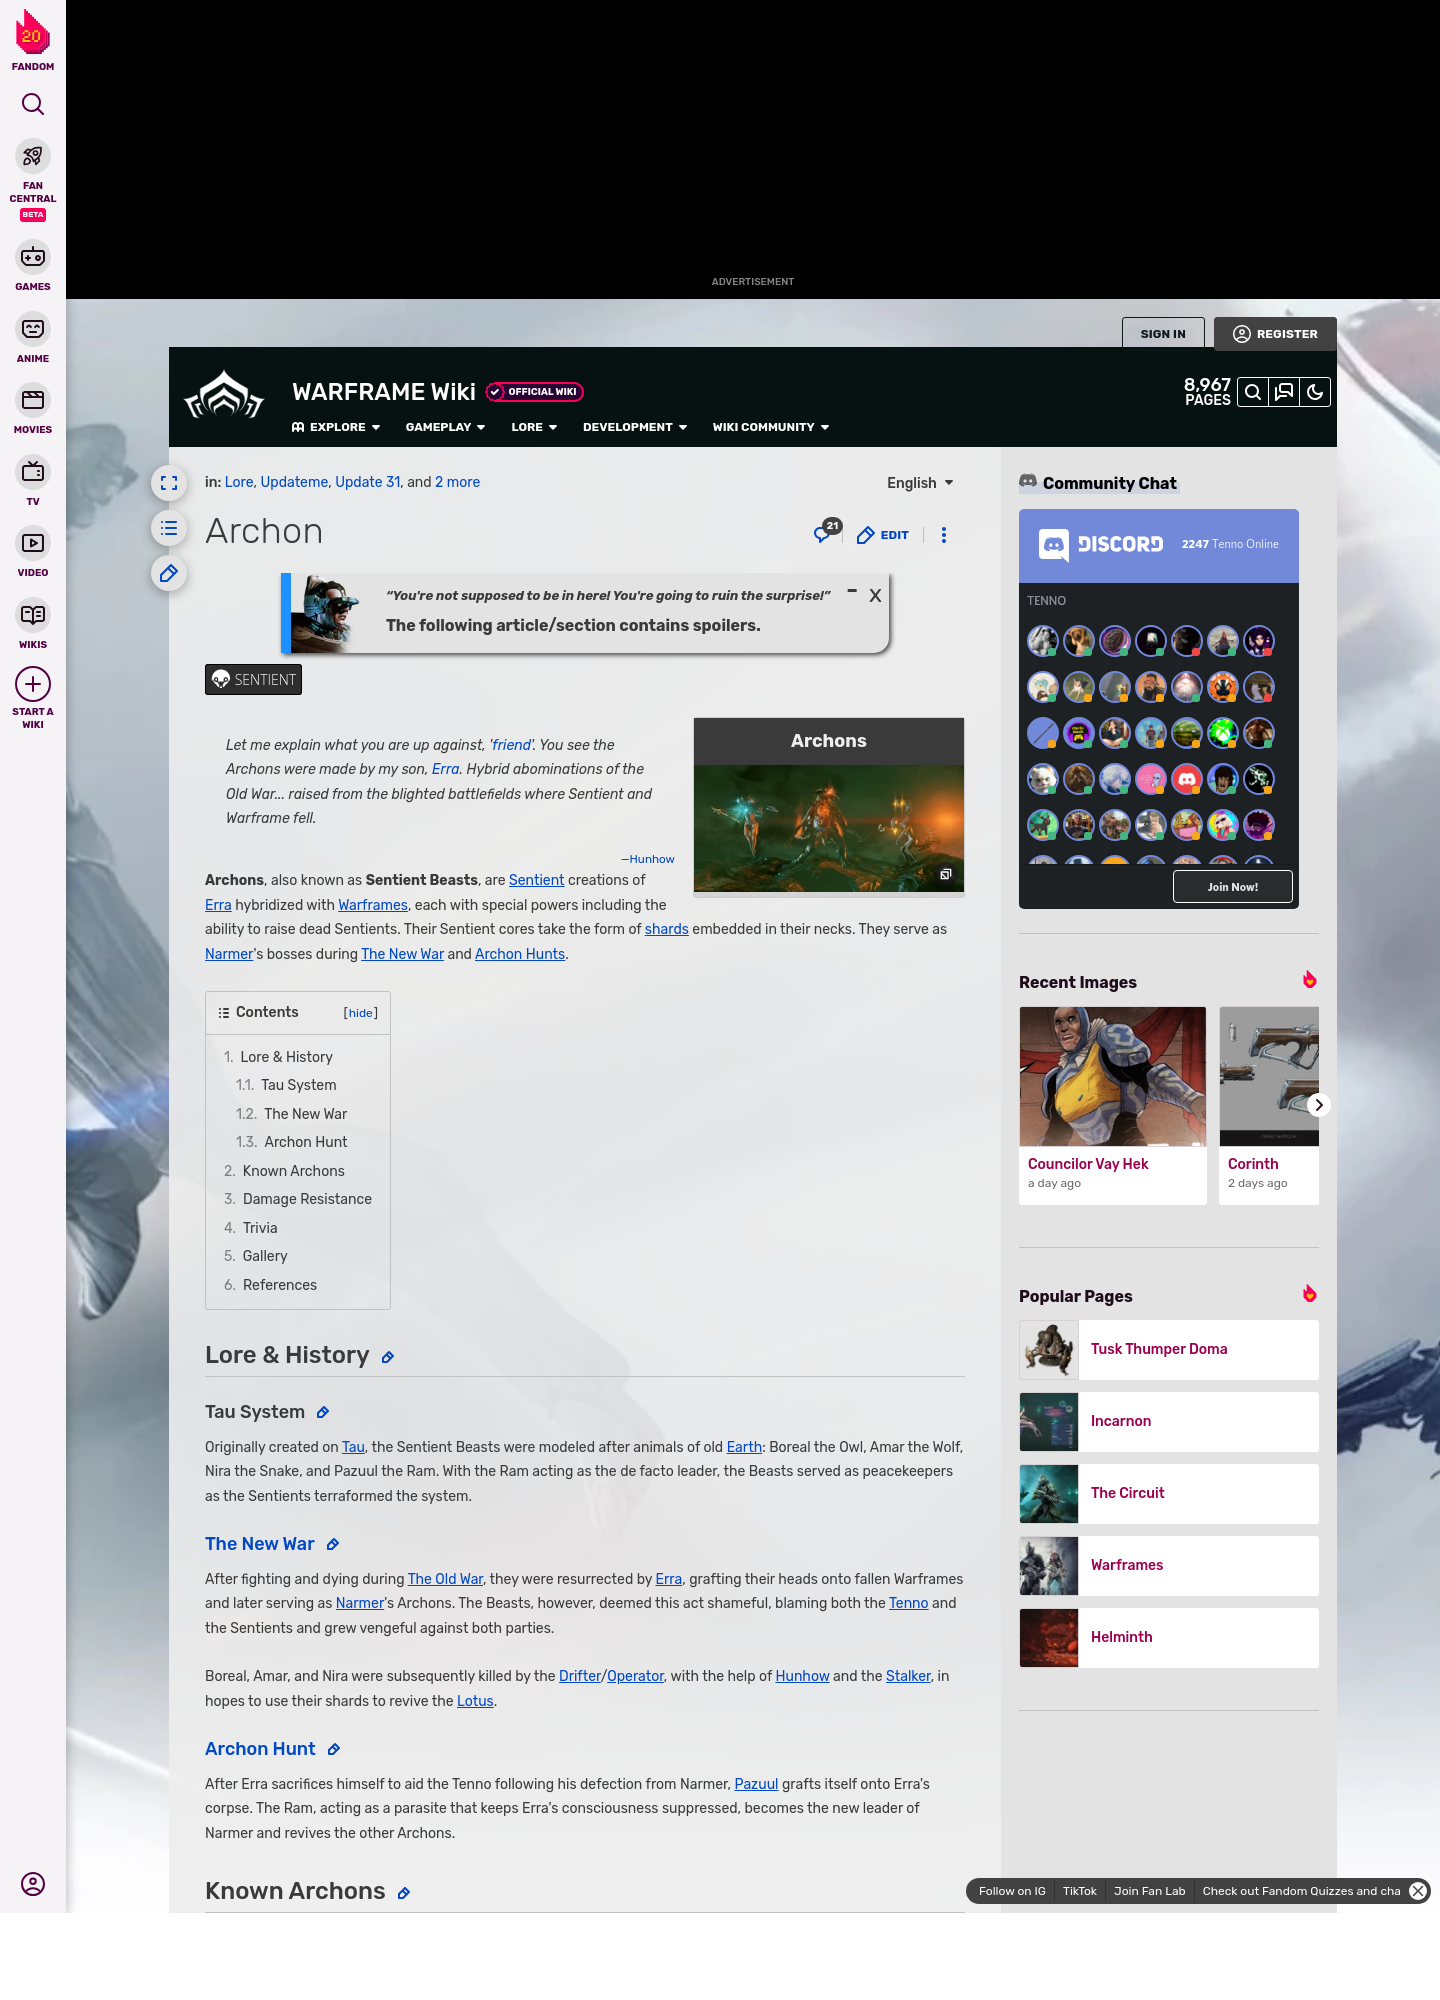This screenshot has height=2000, width=1440.
Task: Click the wiki header search icon
Action: 1253,392
